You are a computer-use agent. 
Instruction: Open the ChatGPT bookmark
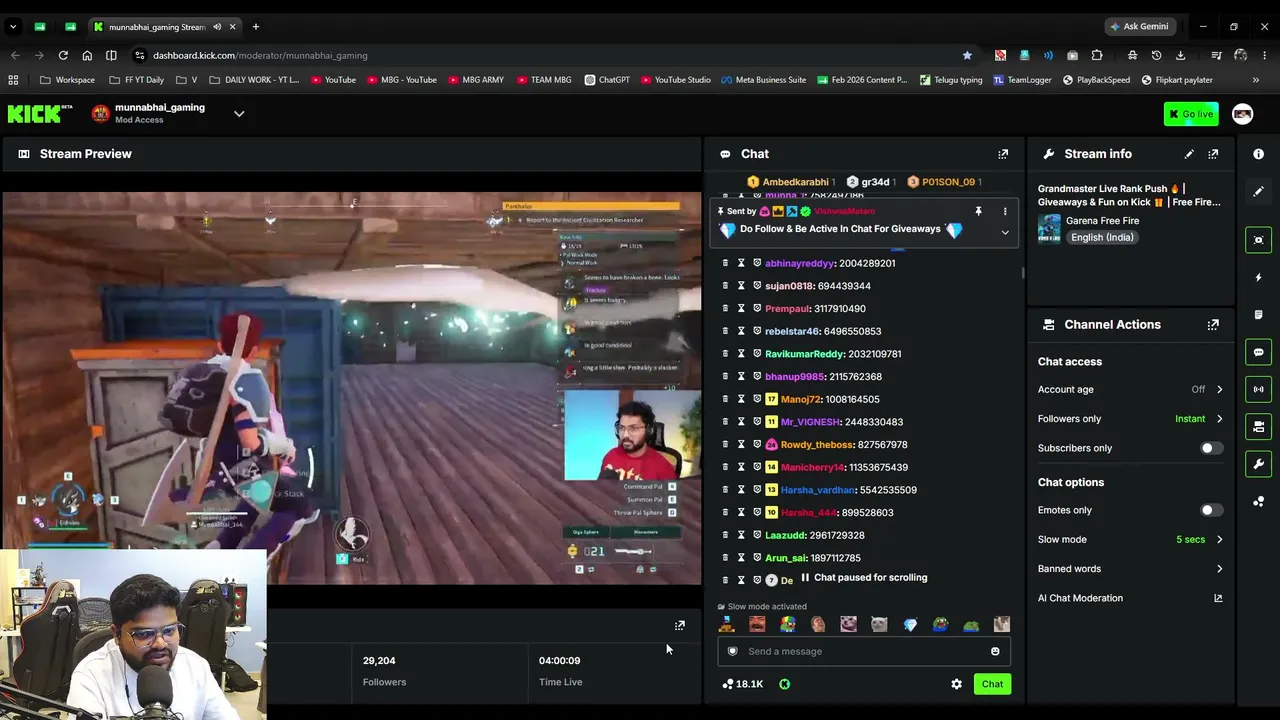pyautogui.click(x=607, y=80)
